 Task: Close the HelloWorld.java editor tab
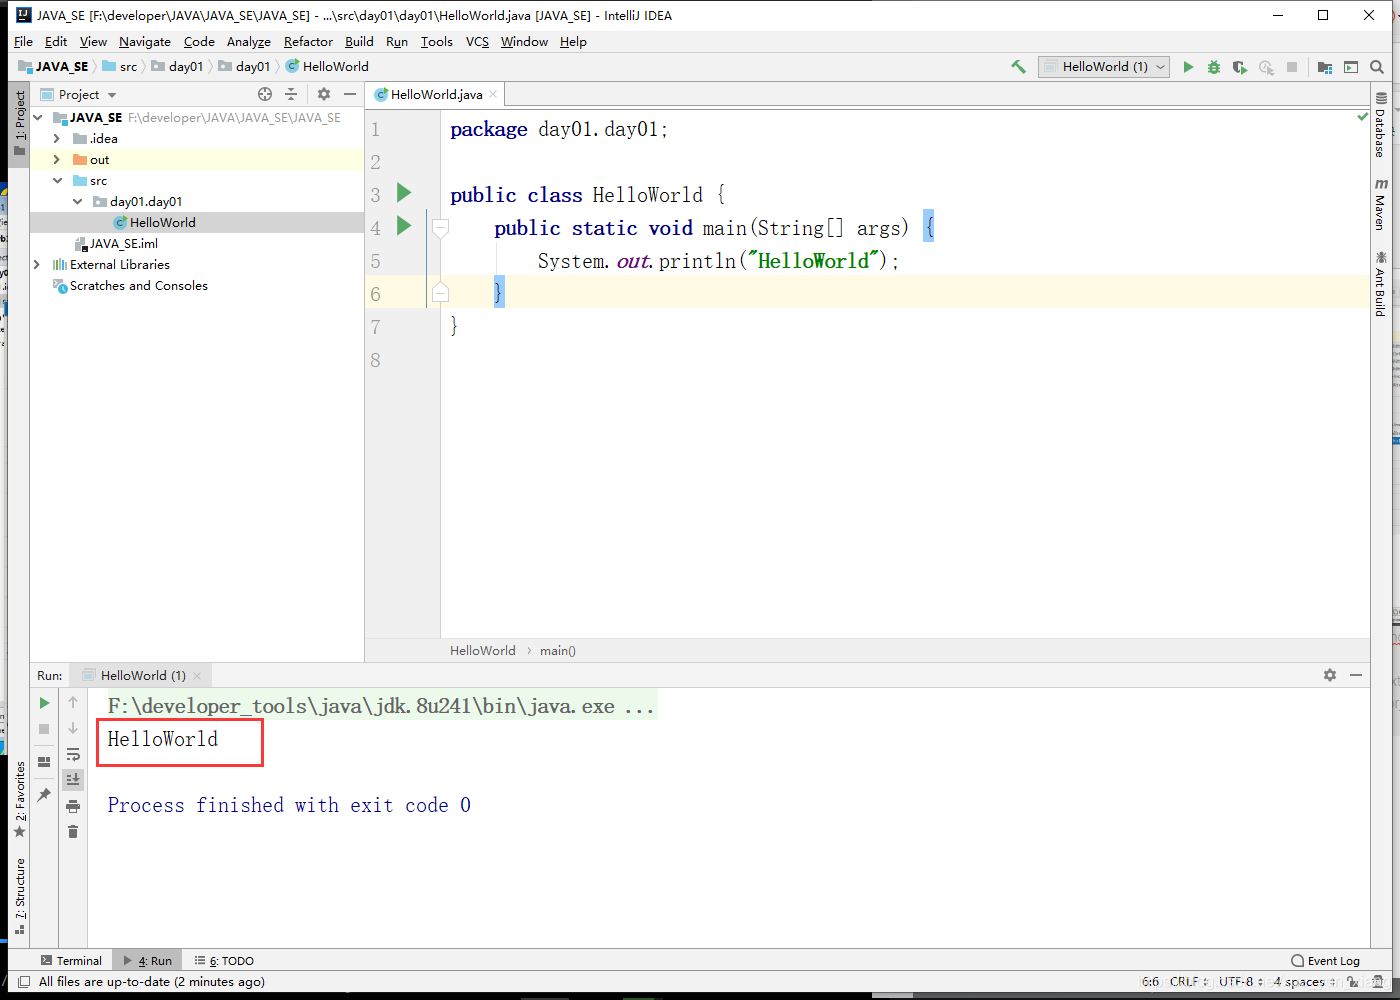click(x=493, y=95)
